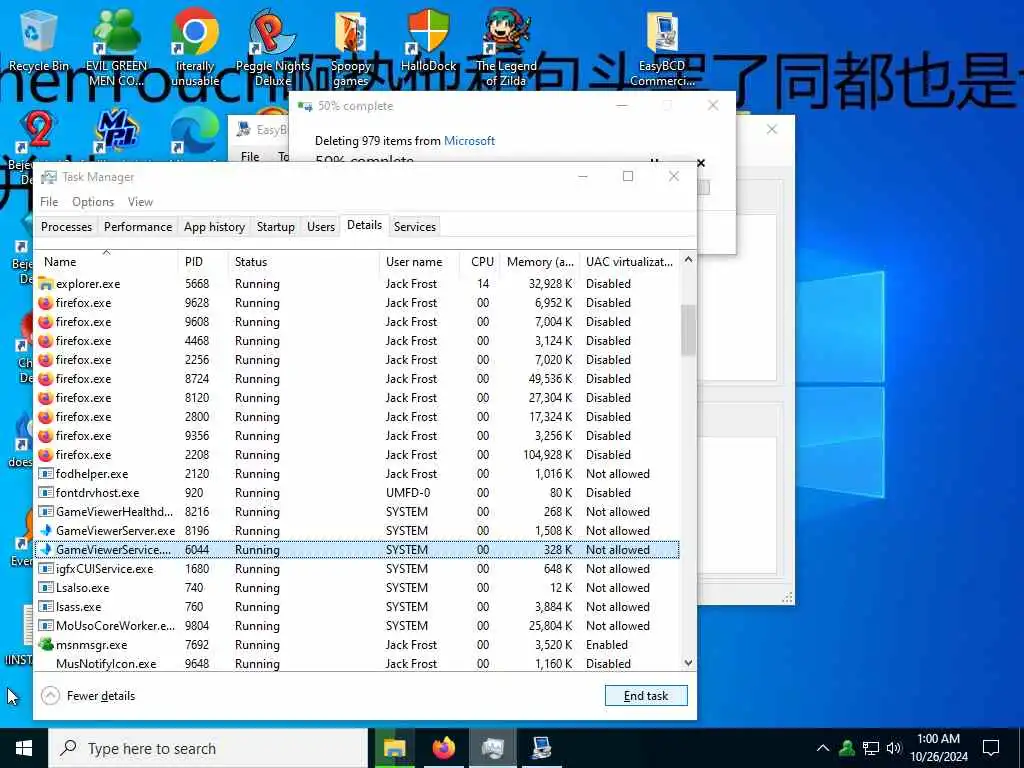Click the process list scrollbar thumb
The width and height of the screenshot is (1024, 768).
(688, 329)
